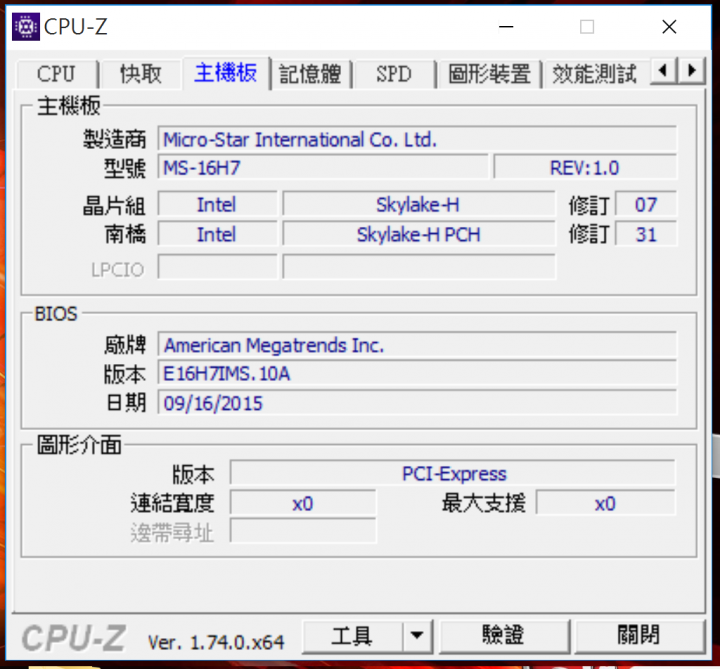Click the CPU-Z app icon in title bar
Viewport: 720px width, 669px height.
[x=26, y=27]
